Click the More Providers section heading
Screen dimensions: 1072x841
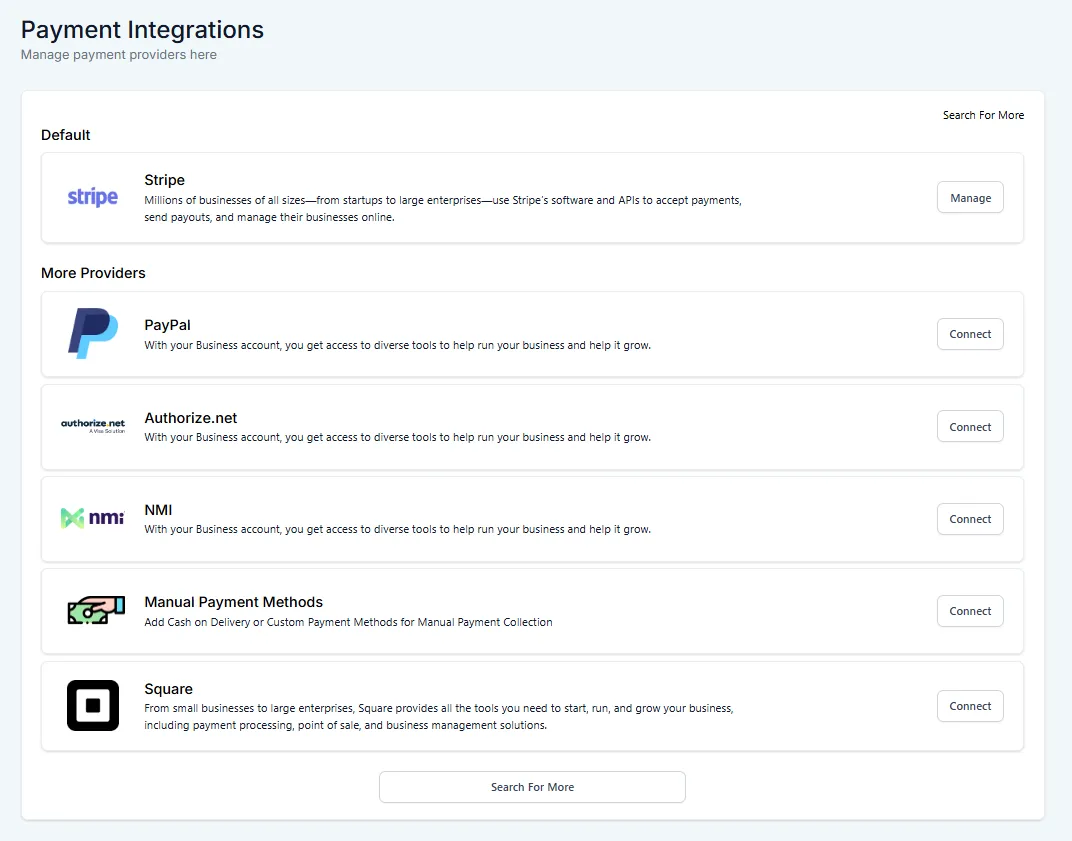93,273
